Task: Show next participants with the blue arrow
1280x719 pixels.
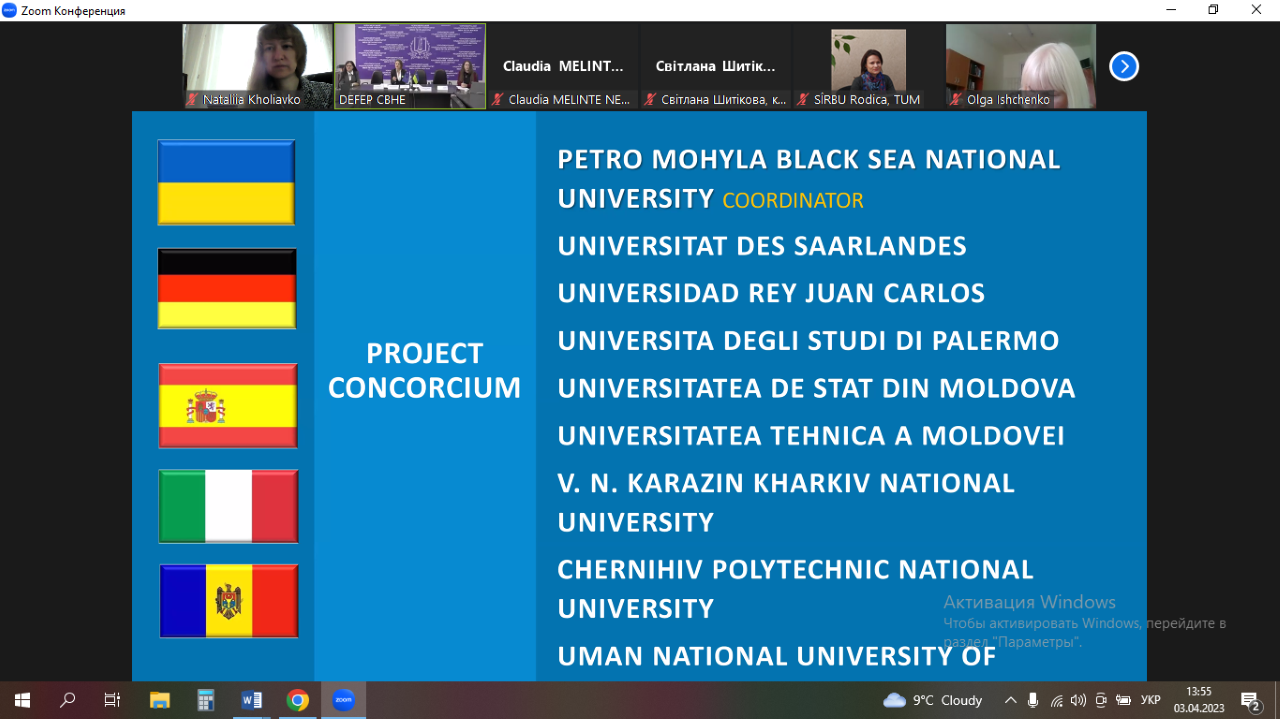Action: (x=1124, y=67)
